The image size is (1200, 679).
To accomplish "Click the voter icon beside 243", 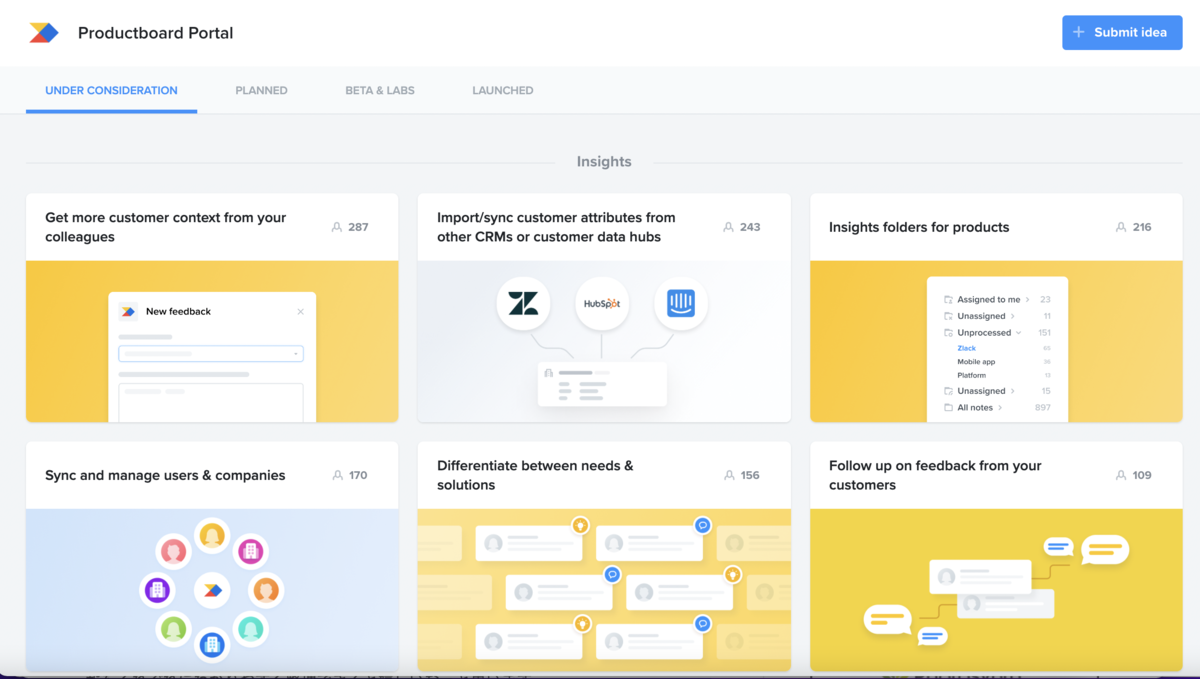I will [x=729, y=227].
